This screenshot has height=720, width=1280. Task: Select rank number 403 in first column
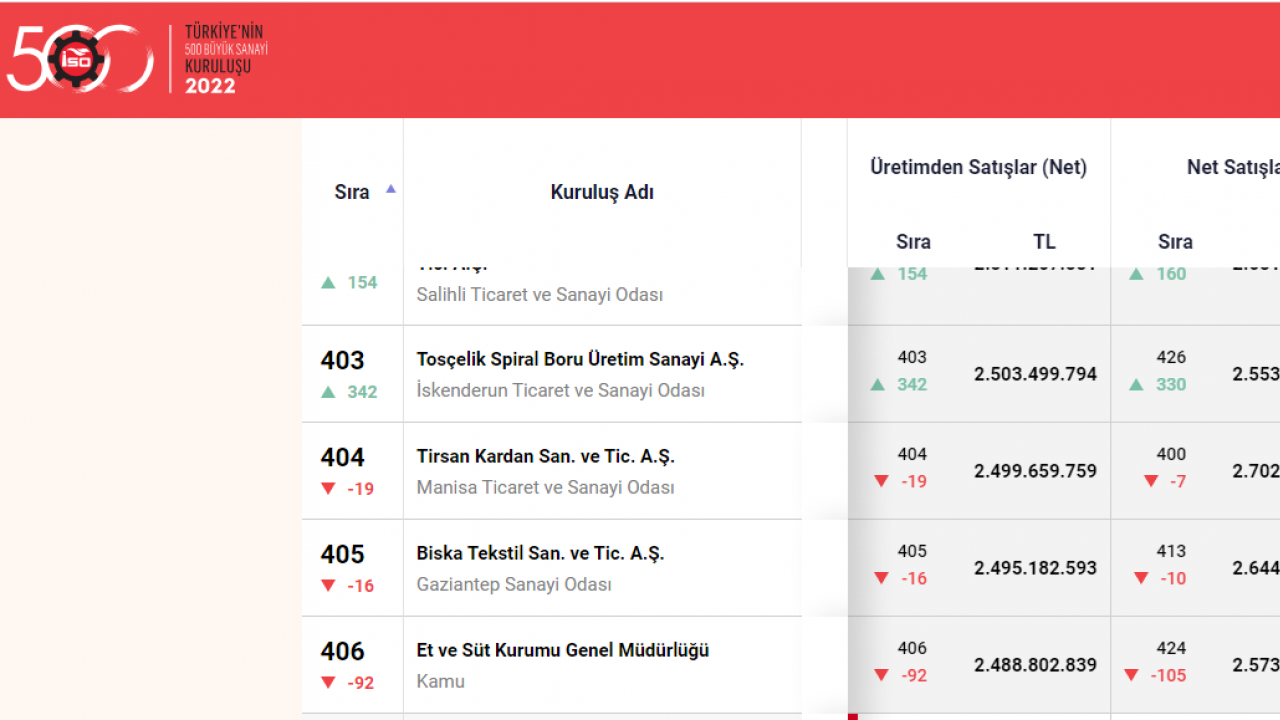(x=342, y=360)
